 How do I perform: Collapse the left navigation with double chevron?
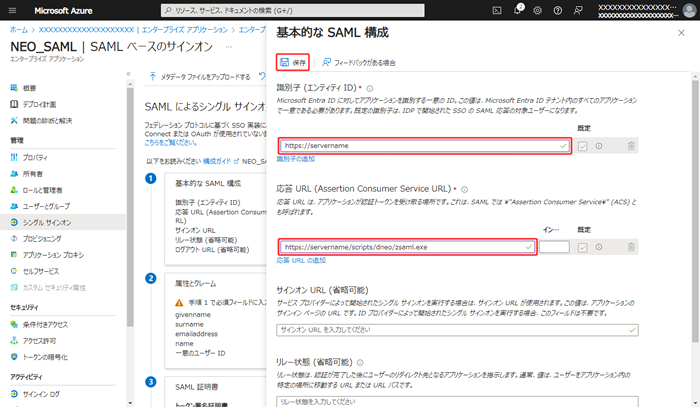point(129,74)
